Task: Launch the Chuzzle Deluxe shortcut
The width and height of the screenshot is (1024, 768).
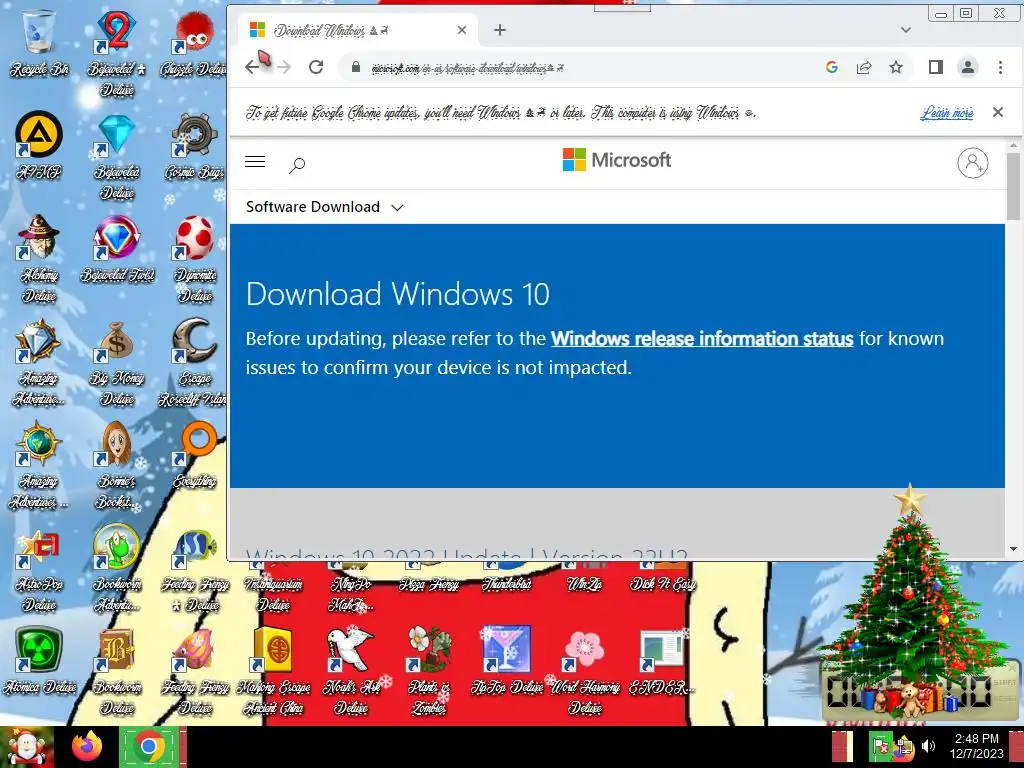Action: point(194,43)
